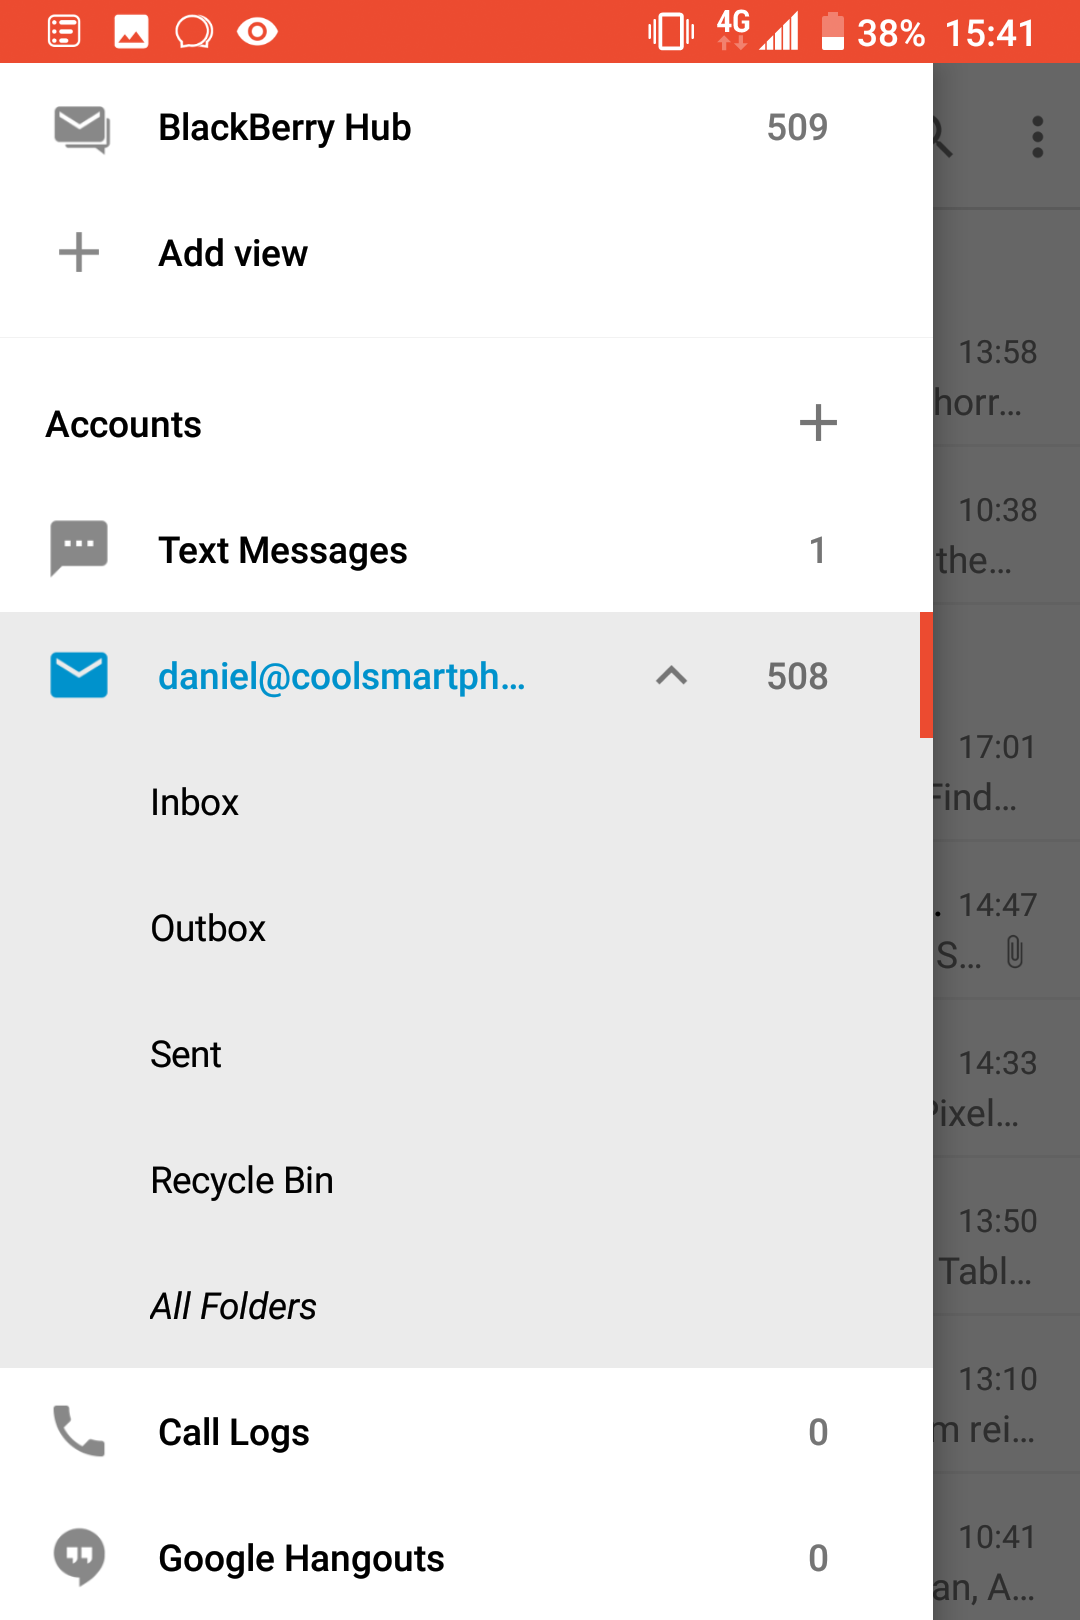
Task: Tap the chat bubbles notification icon
Action: click(x=194, y=32)
